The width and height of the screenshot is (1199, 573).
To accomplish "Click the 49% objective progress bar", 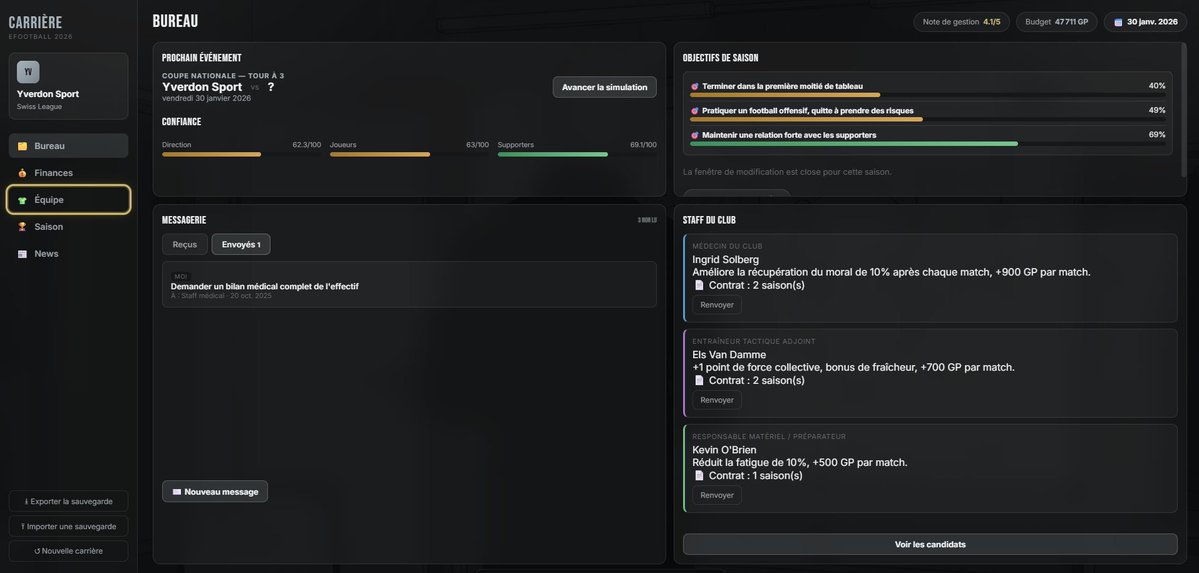I will [928, 119].
